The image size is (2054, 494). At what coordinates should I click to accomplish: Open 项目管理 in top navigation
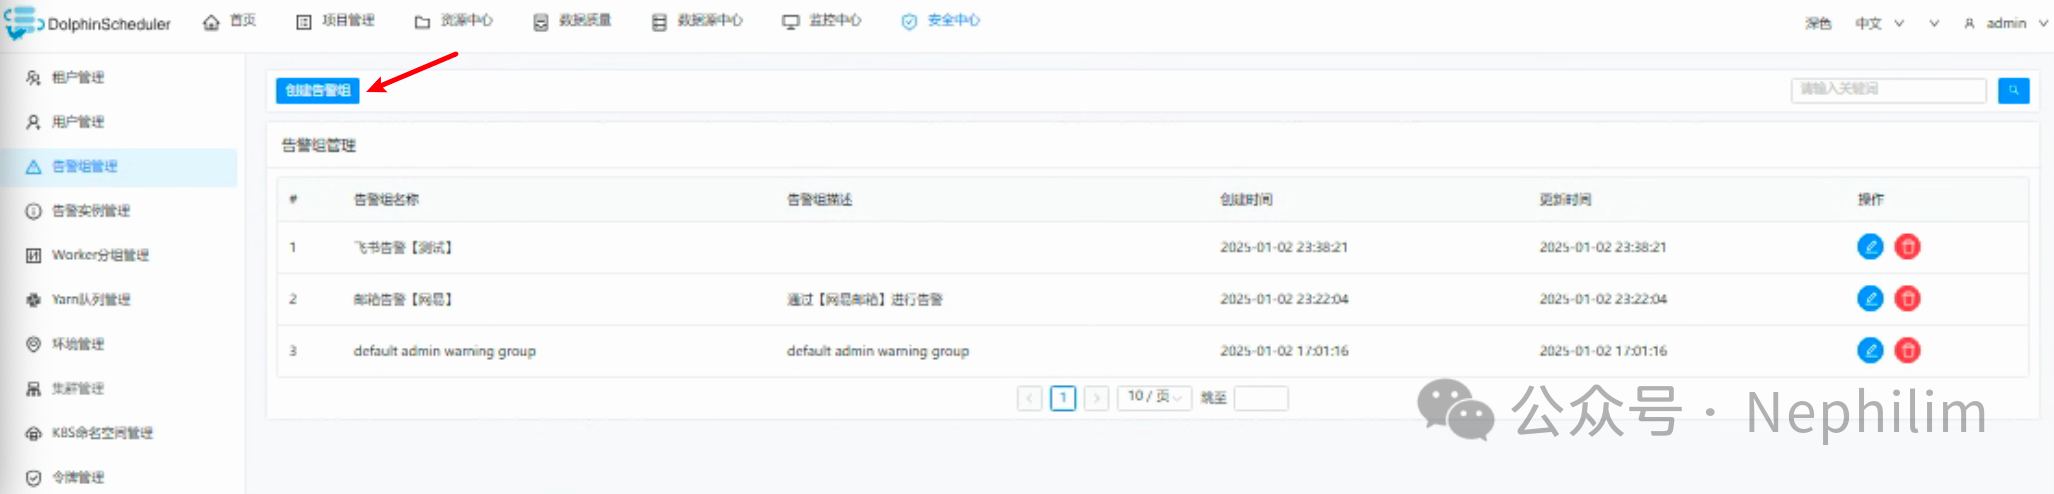click(336, 21)
